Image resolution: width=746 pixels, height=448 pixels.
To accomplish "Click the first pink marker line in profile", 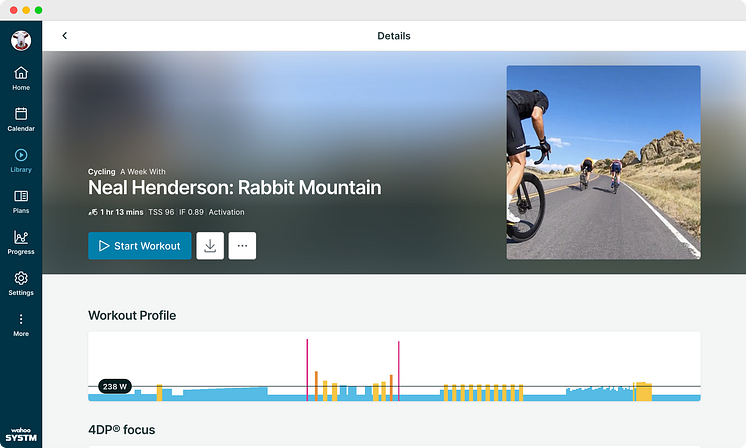I will click(307, 369).
